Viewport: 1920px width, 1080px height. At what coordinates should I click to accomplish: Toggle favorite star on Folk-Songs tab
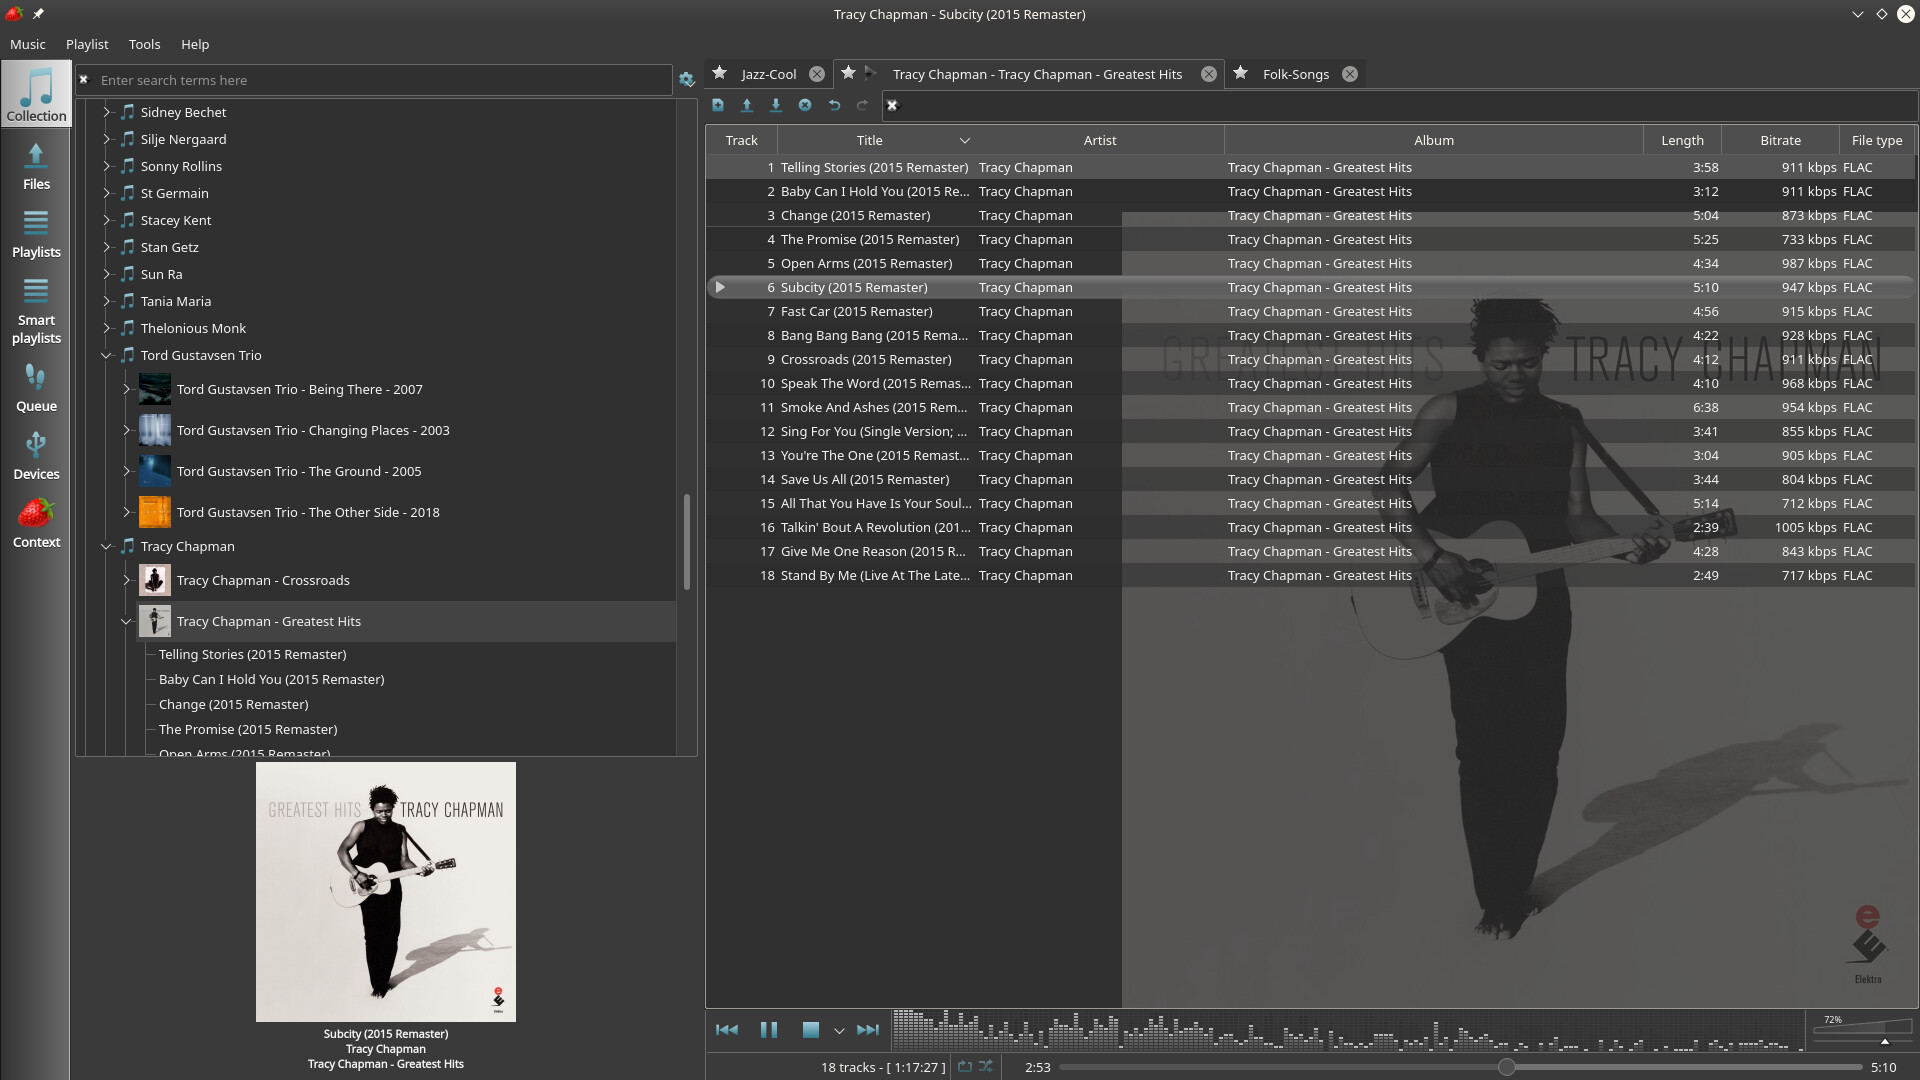(x=1241, y=73)
